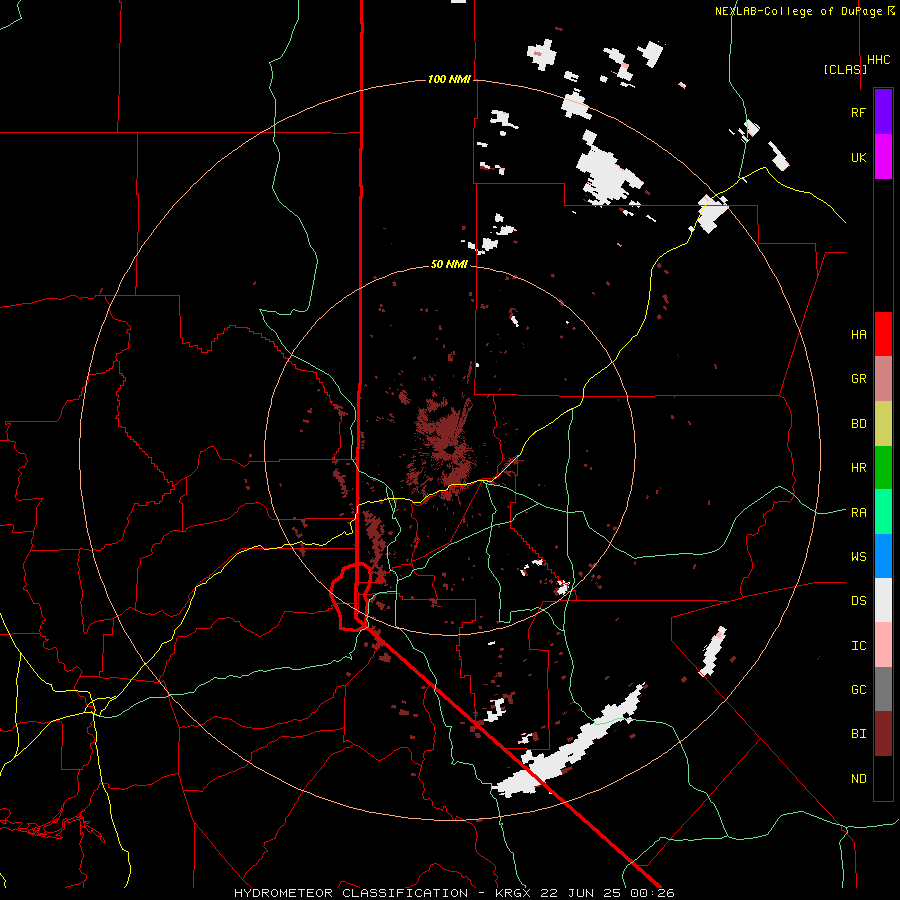900x900 pixels.
Task: Click the GC gray legend swatch
Action: (x=883, y=689)
